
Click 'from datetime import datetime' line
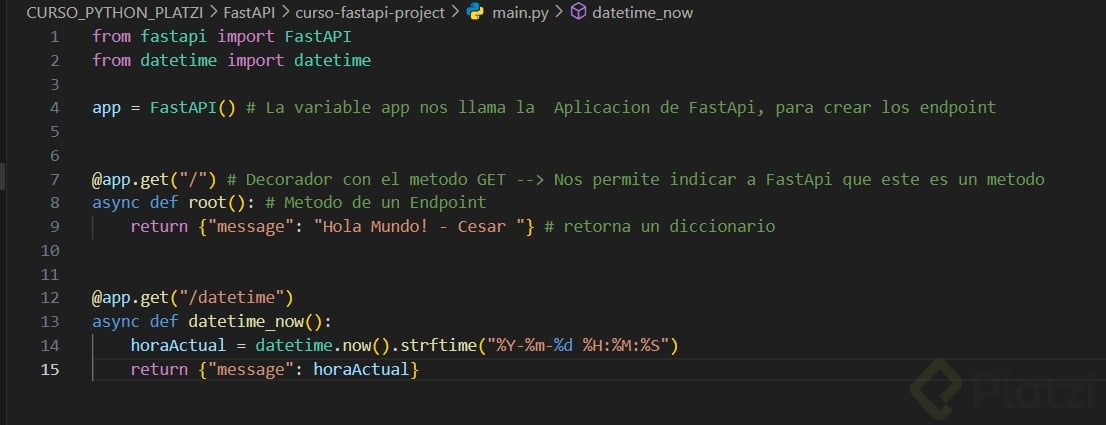tap(231, 61)
